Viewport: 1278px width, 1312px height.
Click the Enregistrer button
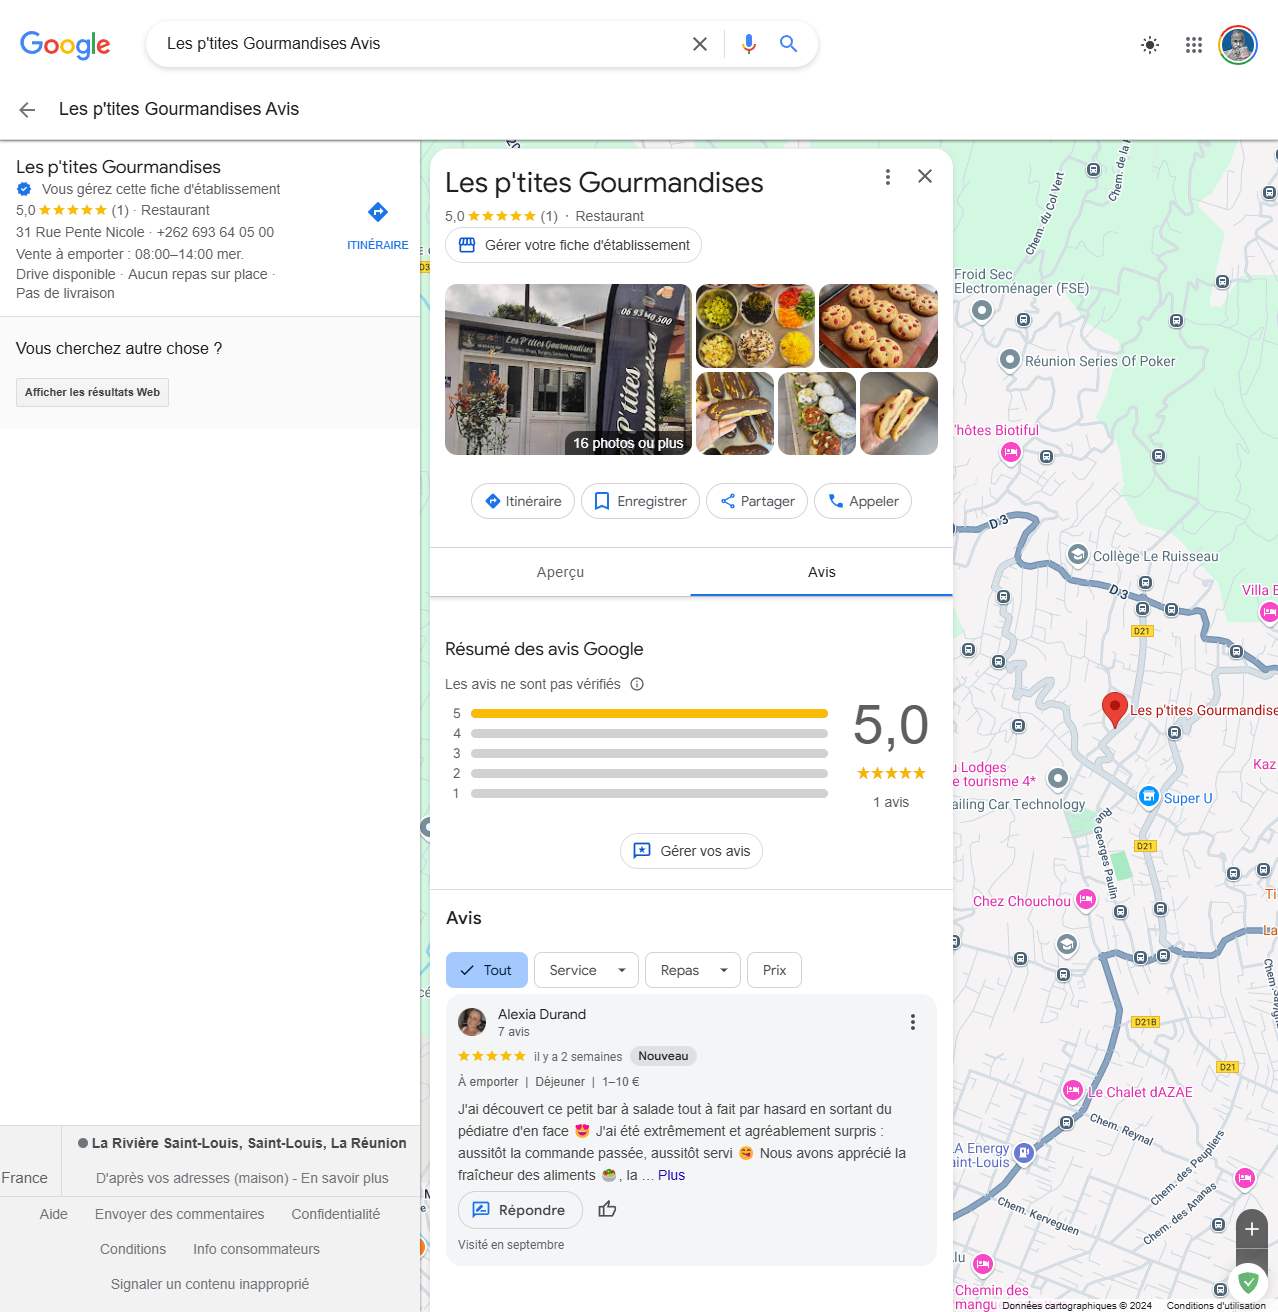[641, 501]
